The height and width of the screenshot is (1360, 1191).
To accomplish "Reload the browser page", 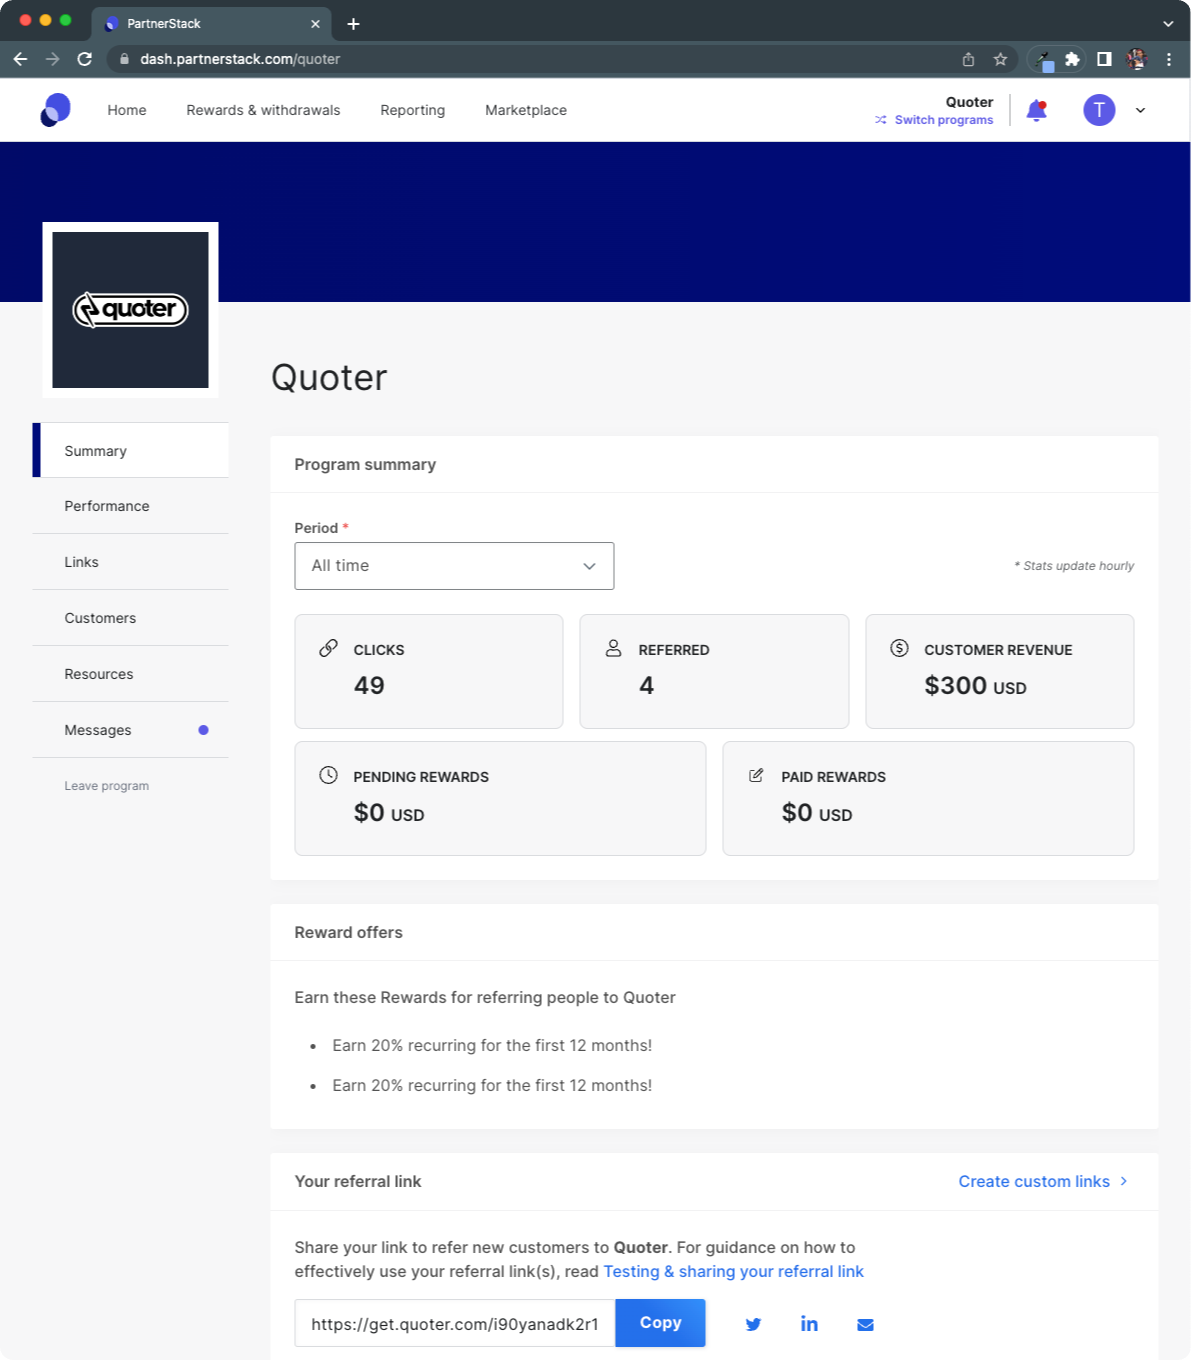I will 85,59.
